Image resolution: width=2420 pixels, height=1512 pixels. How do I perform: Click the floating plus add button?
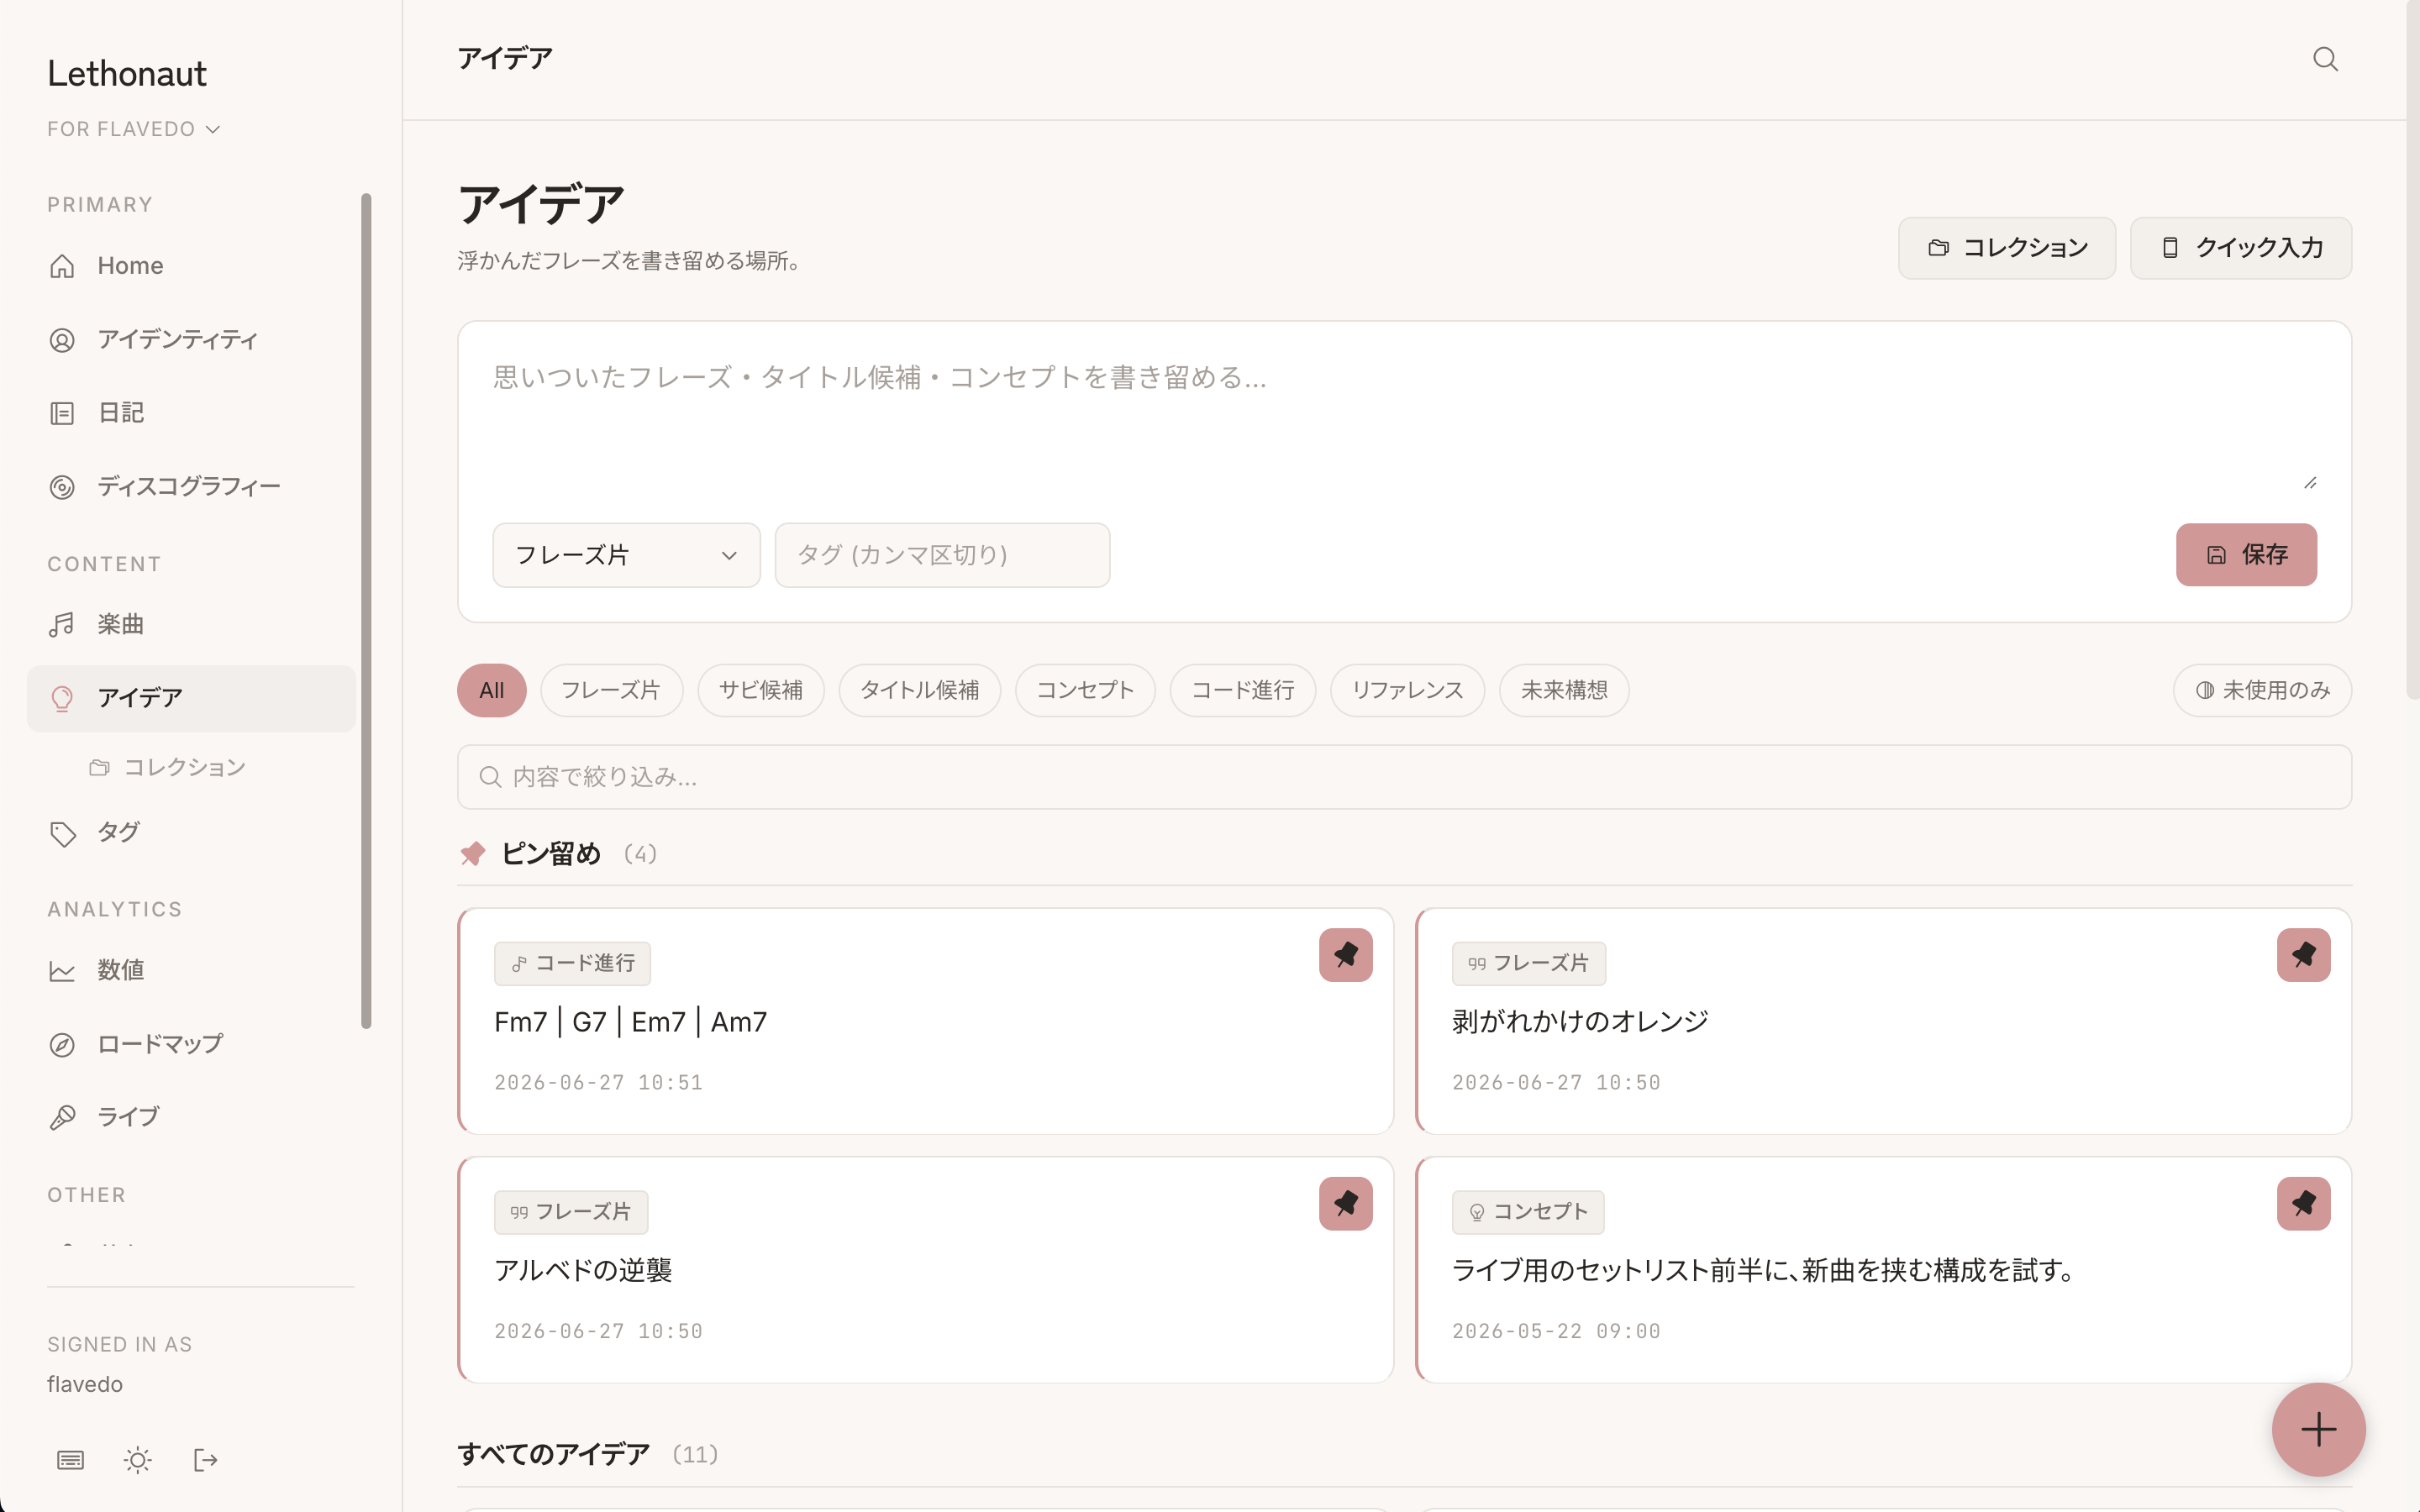[x=2318, y=1430]
